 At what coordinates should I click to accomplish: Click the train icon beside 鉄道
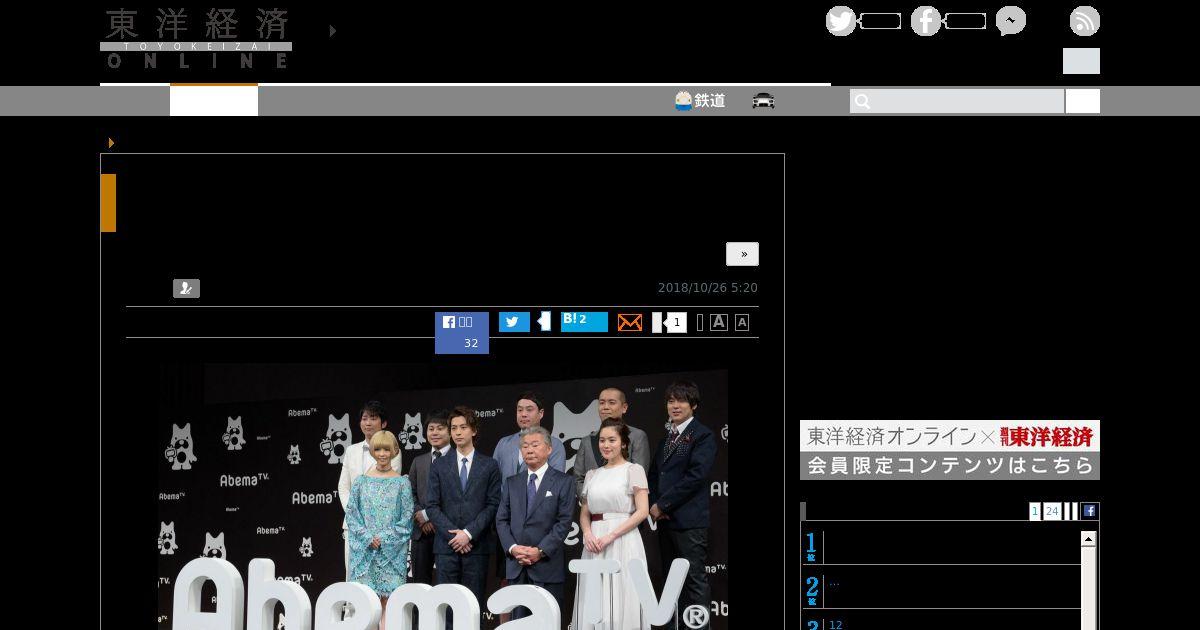click(684, 101)
